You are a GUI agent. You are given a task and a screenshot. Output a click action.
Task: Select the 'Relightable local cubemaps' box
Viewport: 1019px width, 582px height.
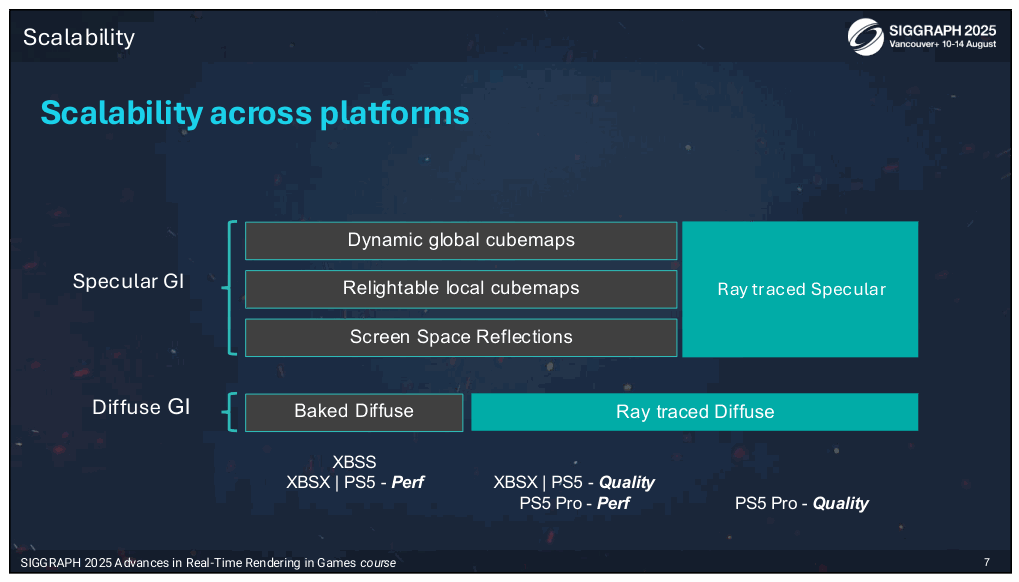[x=461, y=288]
